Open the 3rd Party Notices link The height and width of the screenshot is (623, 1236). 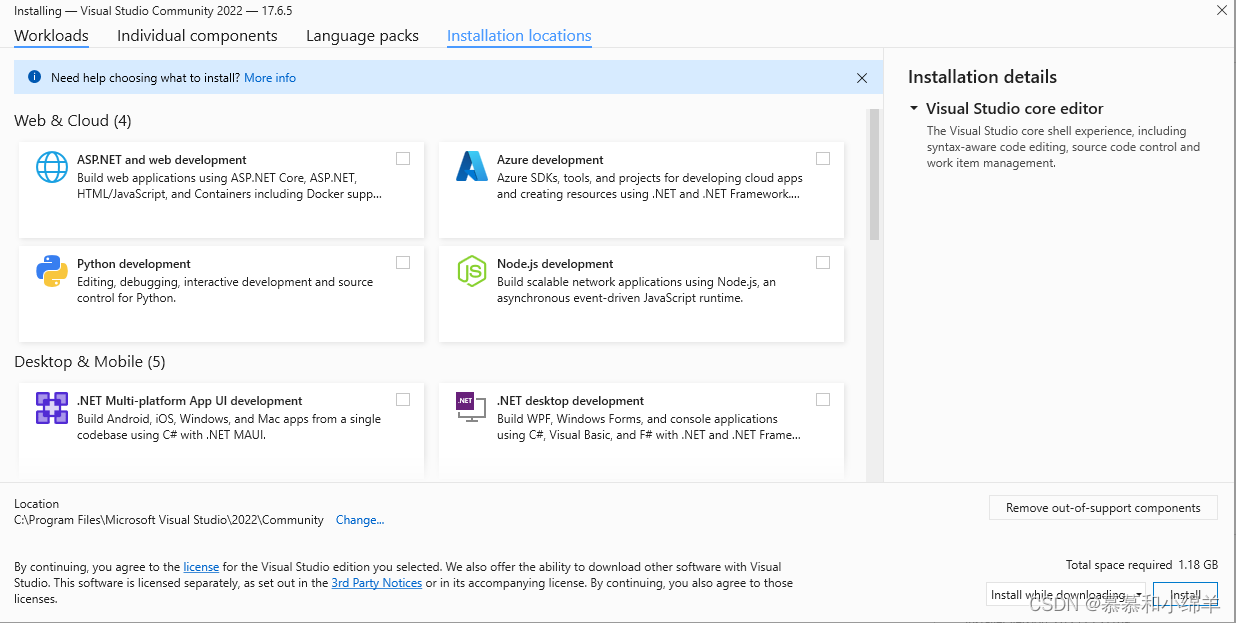377,583
